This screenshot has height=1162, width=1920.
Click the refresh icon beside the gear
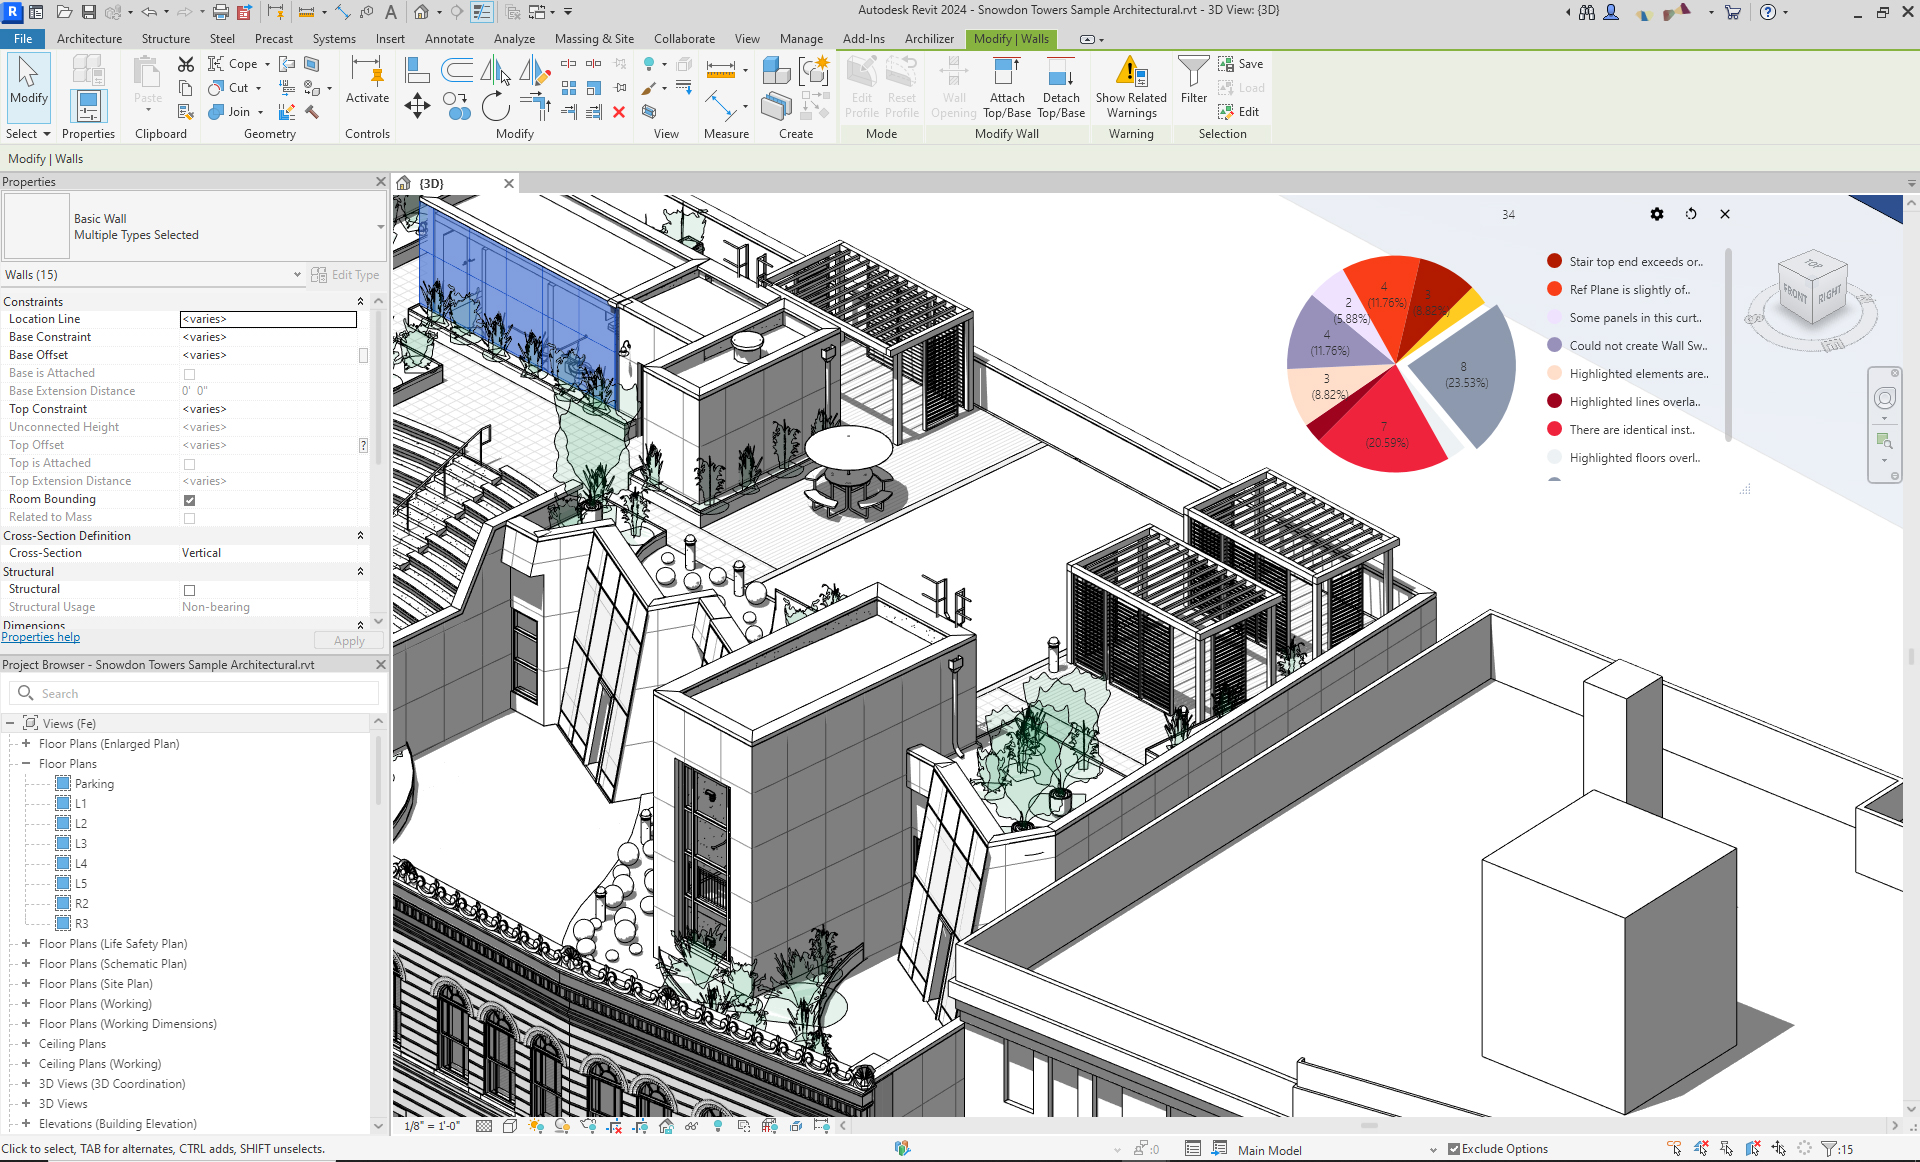tap(1691, 214)
